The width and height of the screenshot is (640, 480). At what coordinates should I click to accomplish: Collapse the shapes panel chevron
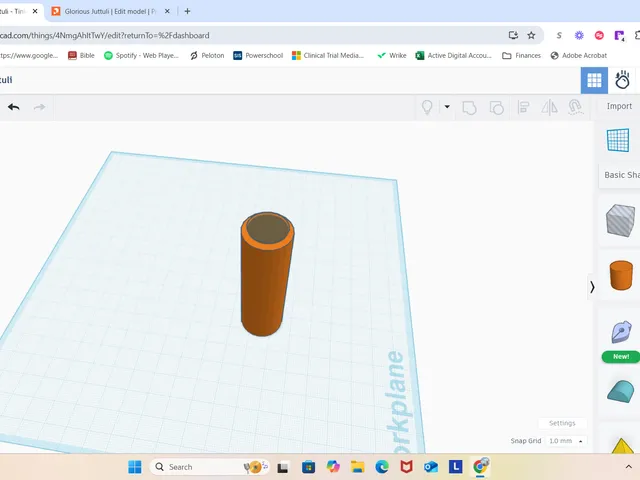[592, 287]
